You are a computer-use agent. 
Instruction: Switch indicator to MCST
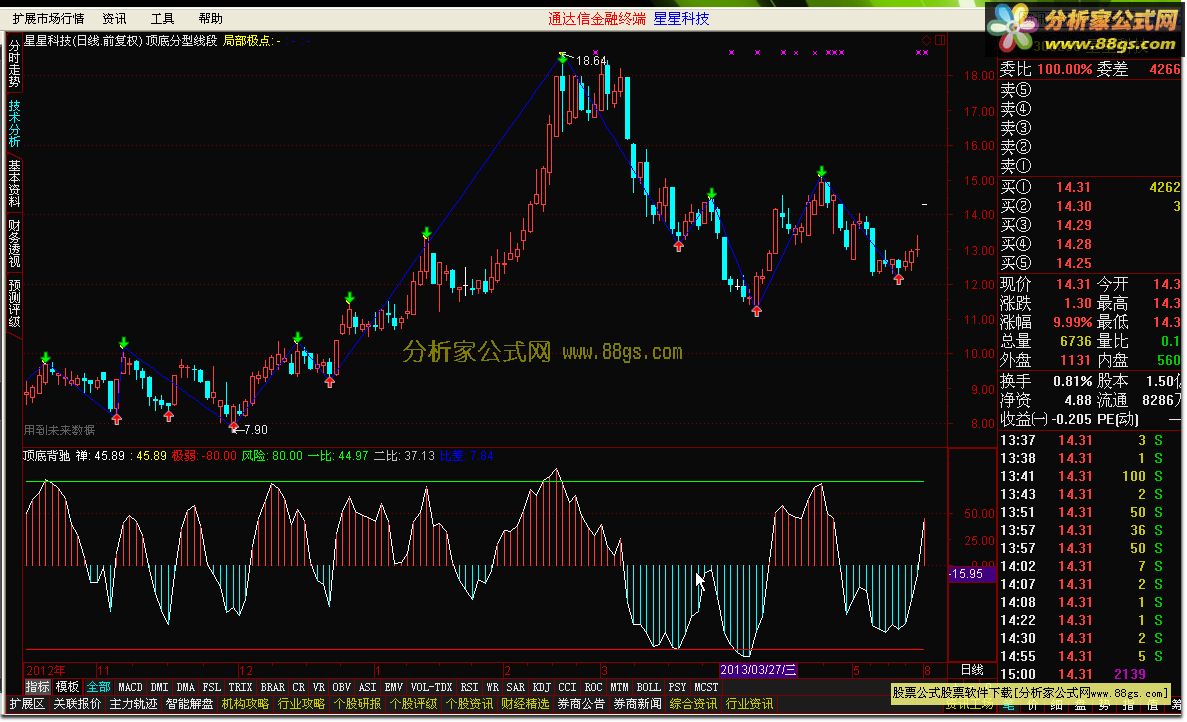click(x=706, y=687)
